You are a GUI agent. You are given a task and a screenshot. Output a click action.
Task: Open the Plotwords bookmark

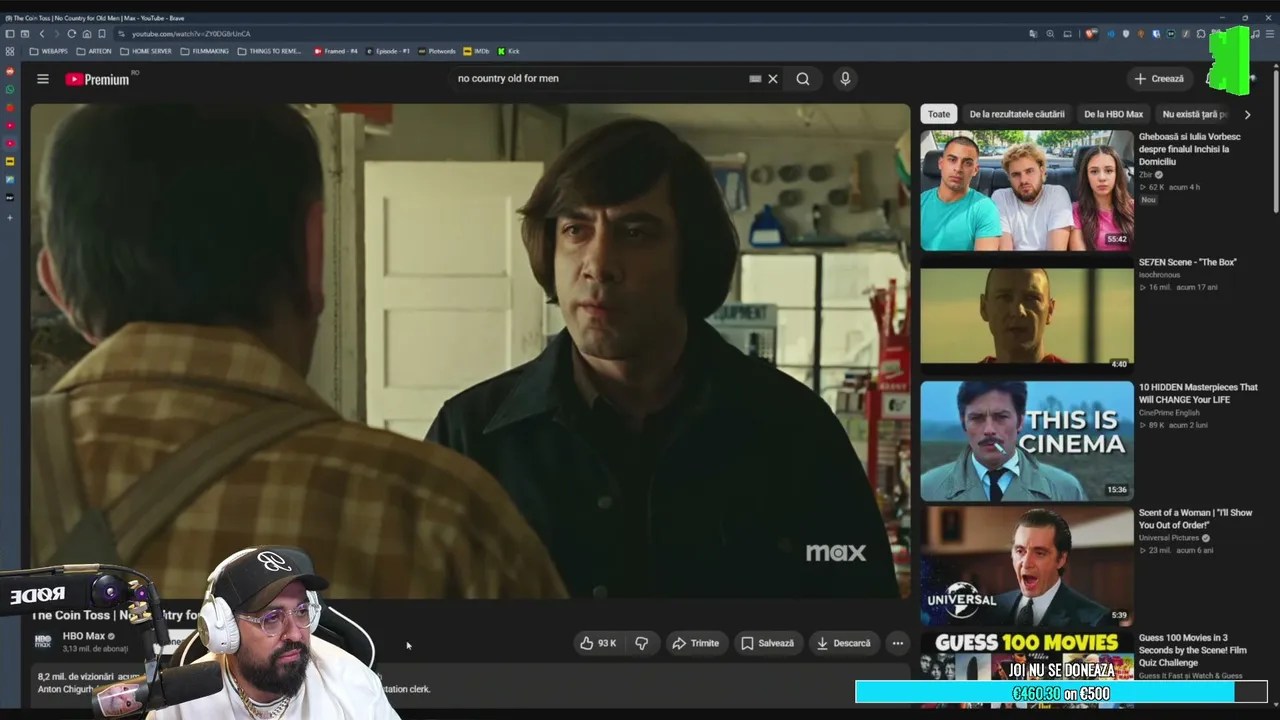pyautogui.click(x=437, y=51)
